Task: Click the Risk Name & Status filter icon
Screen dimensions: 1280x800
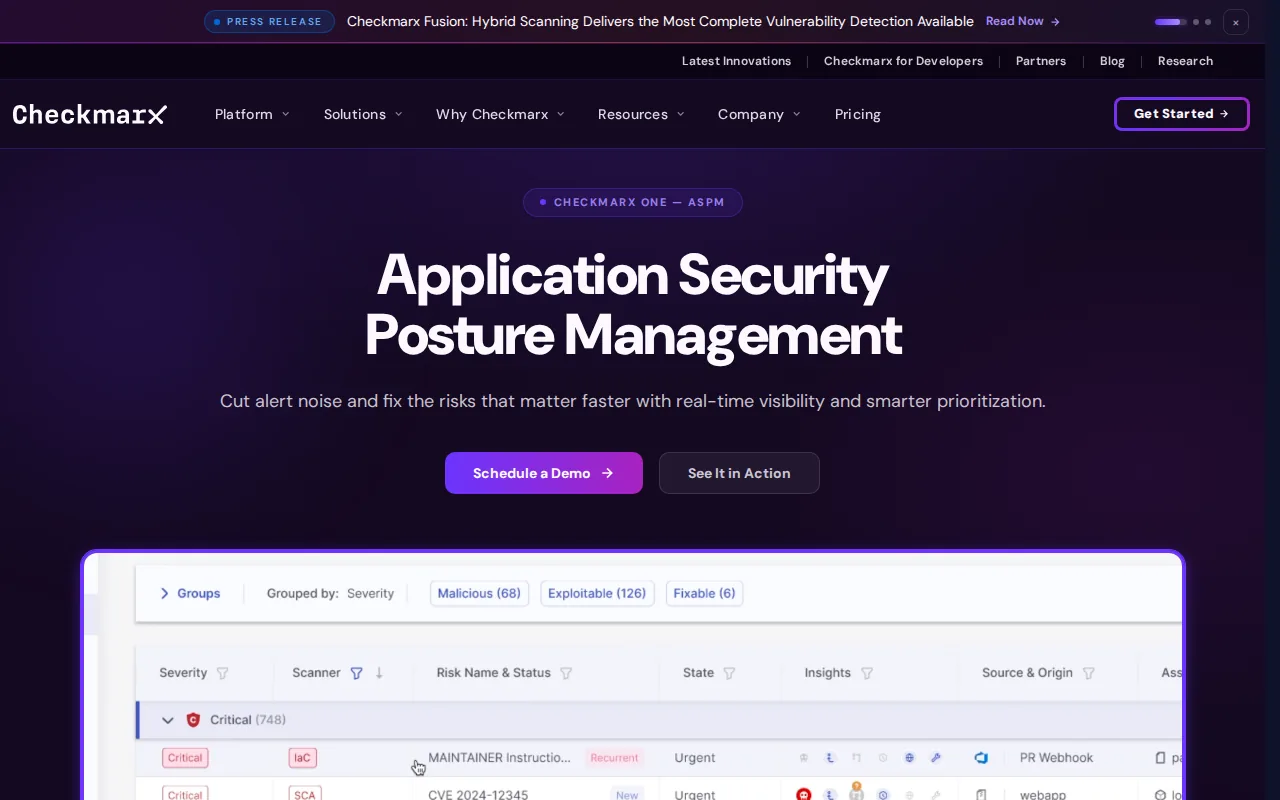Action: pyautogui.click(x=566, y=673)
